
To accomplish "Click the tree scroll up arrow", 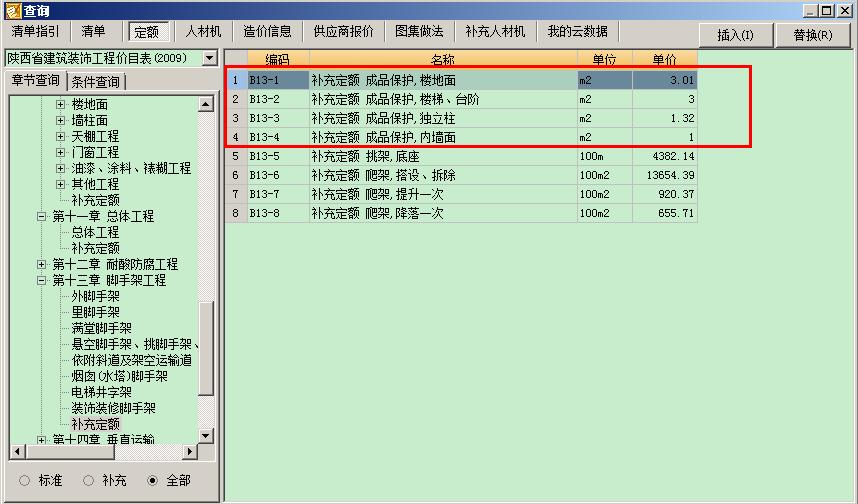I will pyautogui.click(x=206, y=103).
